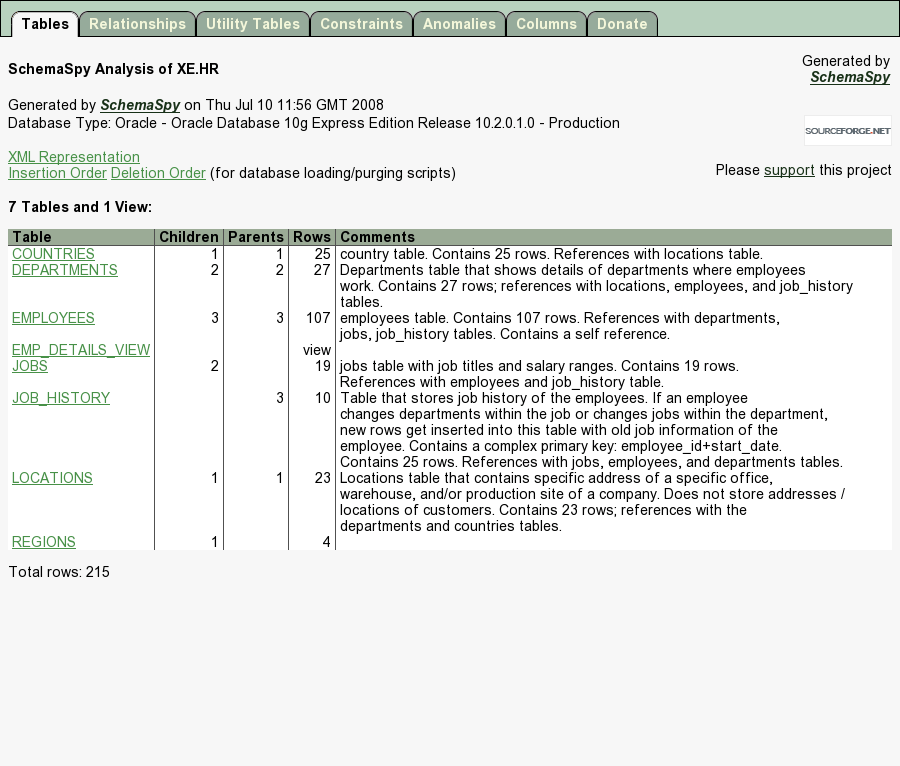Select the LOCATIONS table link

pos(52,478)
